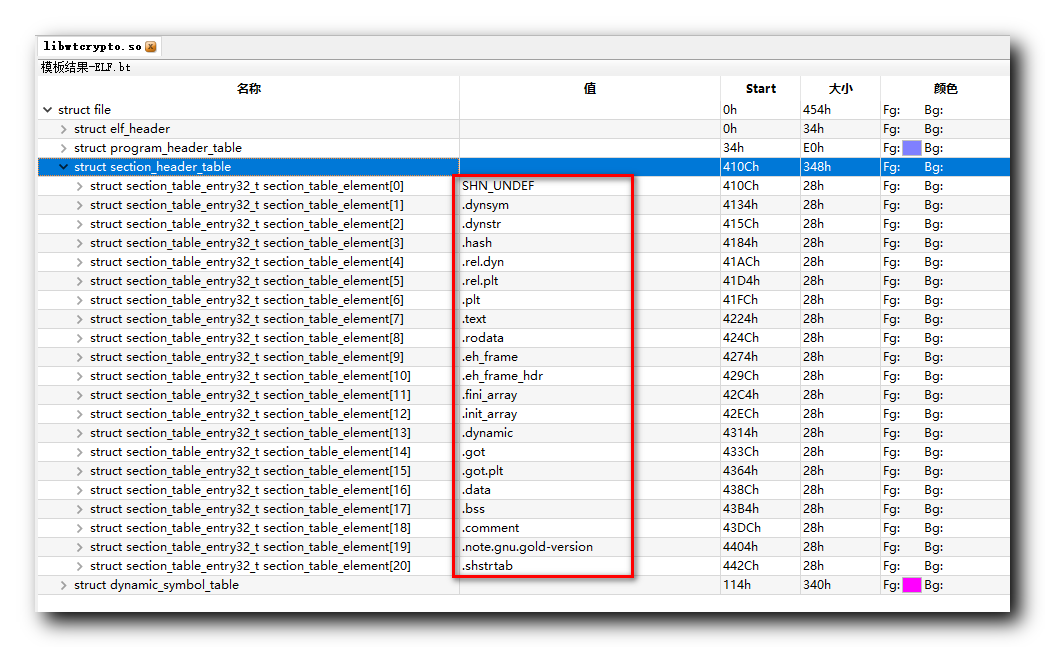Select section_table_element[8] row name
Image resolution: width=1045 pixels, height=647 pixels.
247,338
